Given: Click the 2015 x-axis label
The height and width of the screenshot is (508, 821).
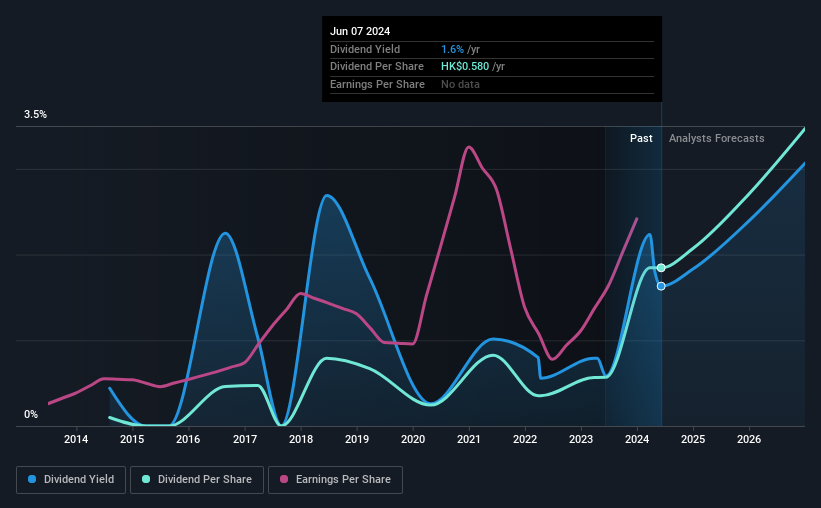Looking at the screenshot, I should [x=132, y=439].
